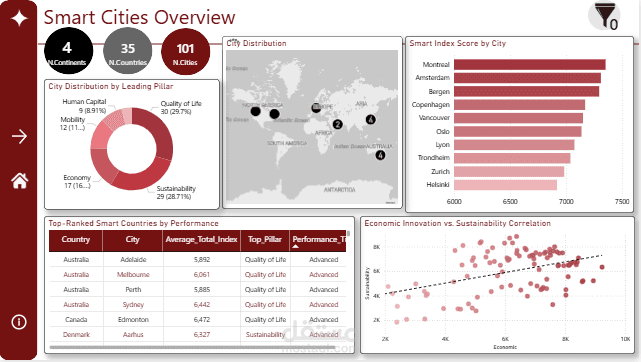Click the Sustainability cell in Aarhus row
The image size is (641, 362).
click(x=265, y=335)
